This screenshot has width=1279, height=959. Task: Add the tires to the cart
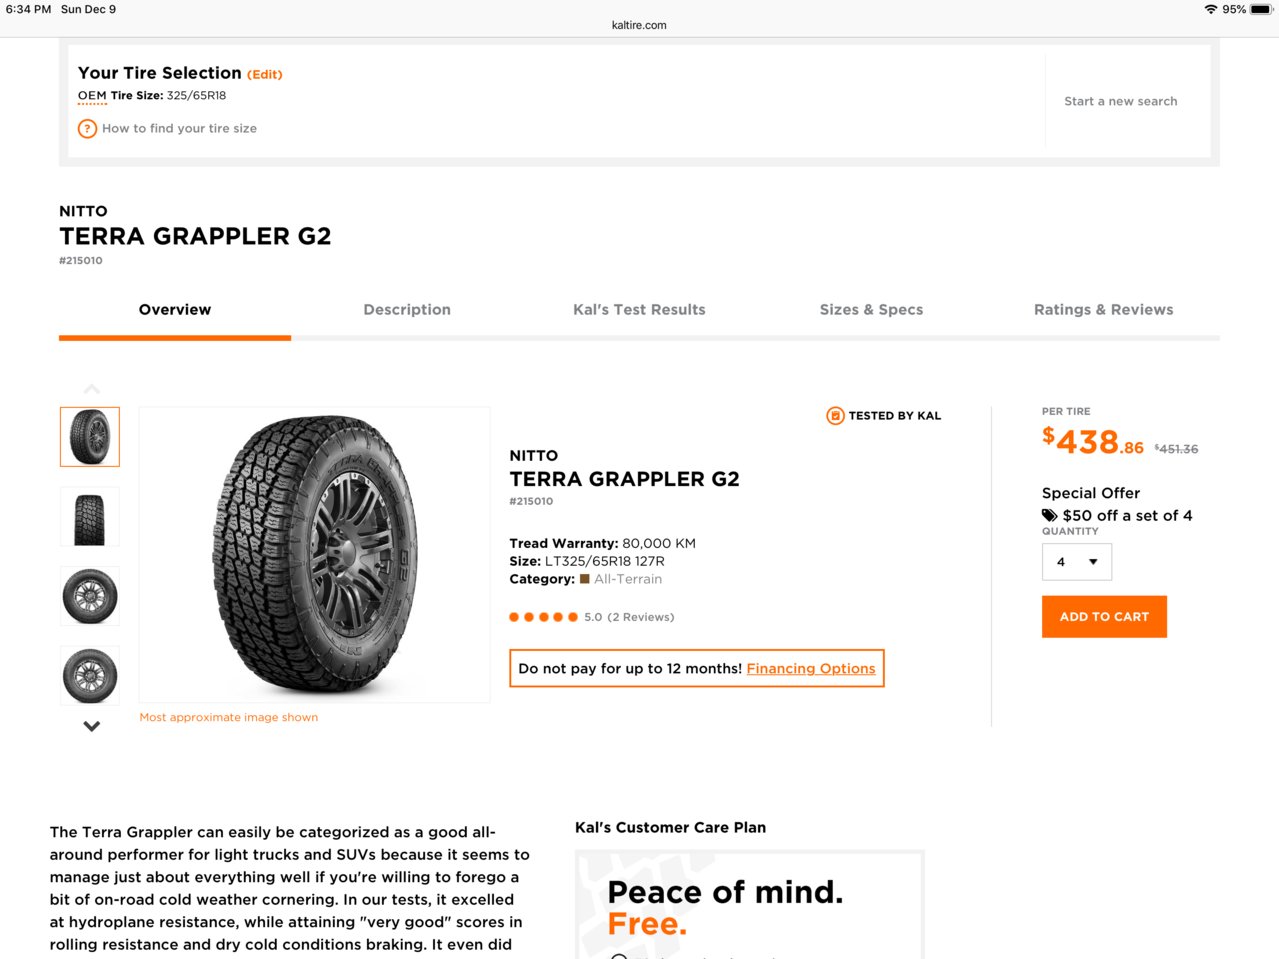[1104, 617]
